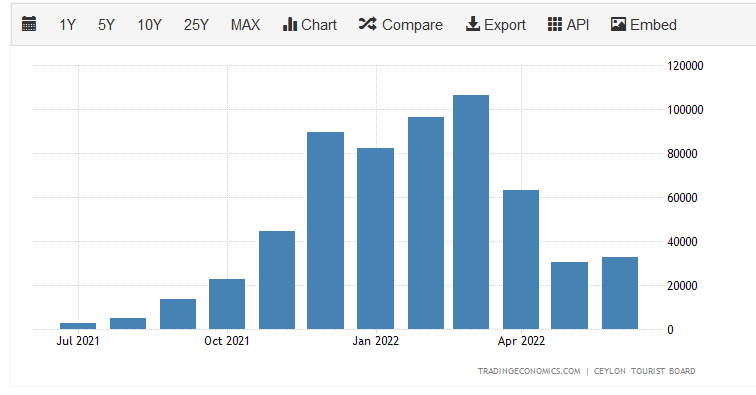Screen dimensions: 756x395
Task: Show the MAX time range
Action: [x=245, y=25]
